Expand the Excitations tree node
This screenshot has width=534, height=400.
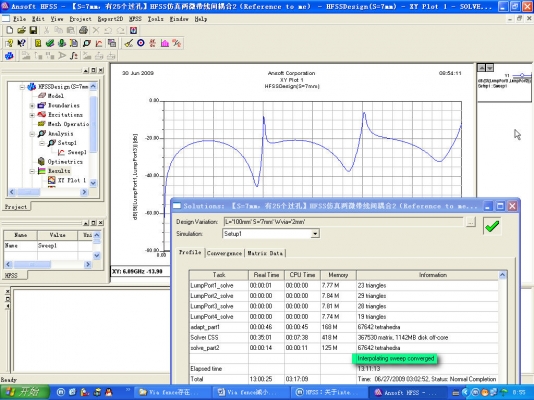click(32, 115)
